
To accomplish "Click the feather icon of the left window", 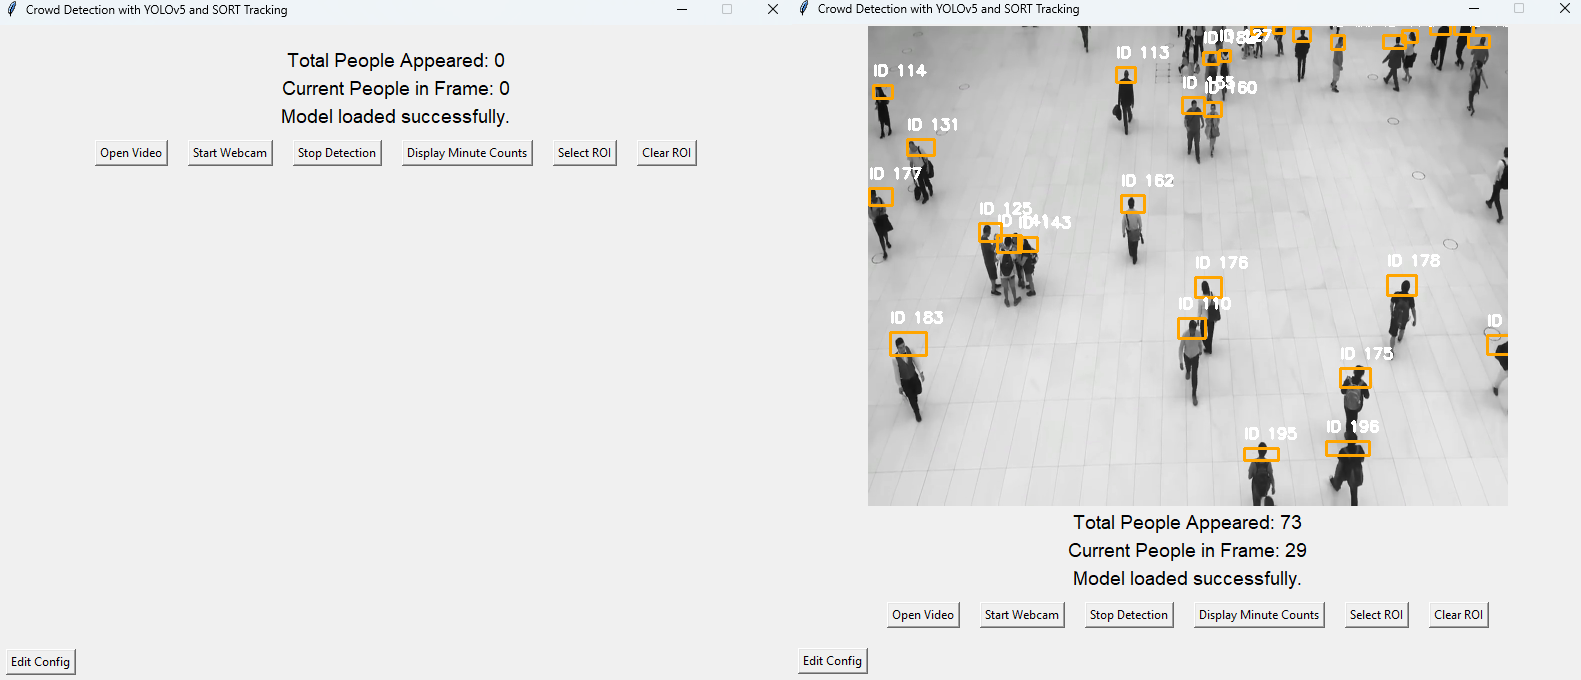I will (x=12, y=9).
